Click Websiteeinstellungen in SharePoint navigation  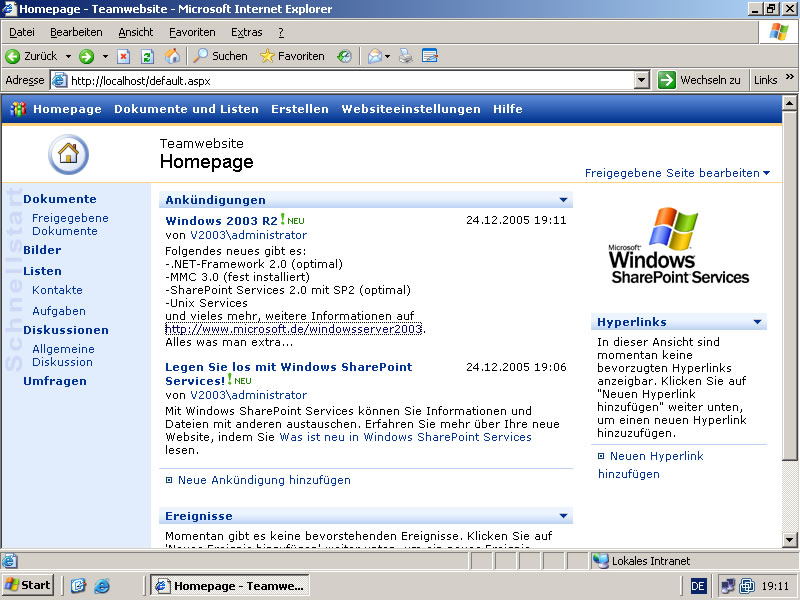click(x=410, y=109)
